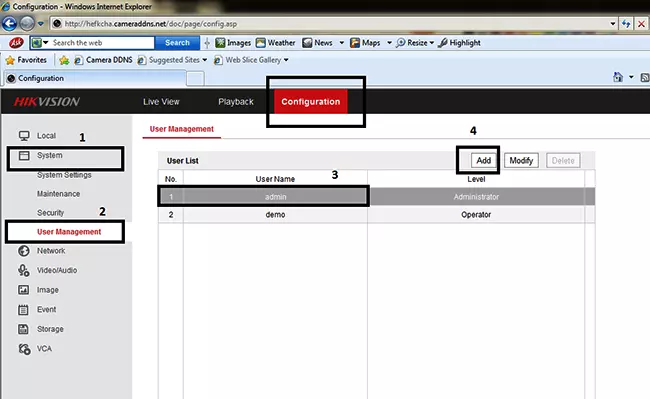Click the Video/Audio microphone icon
The height and width of the screenshot is (399, 650).
point(24,270)
